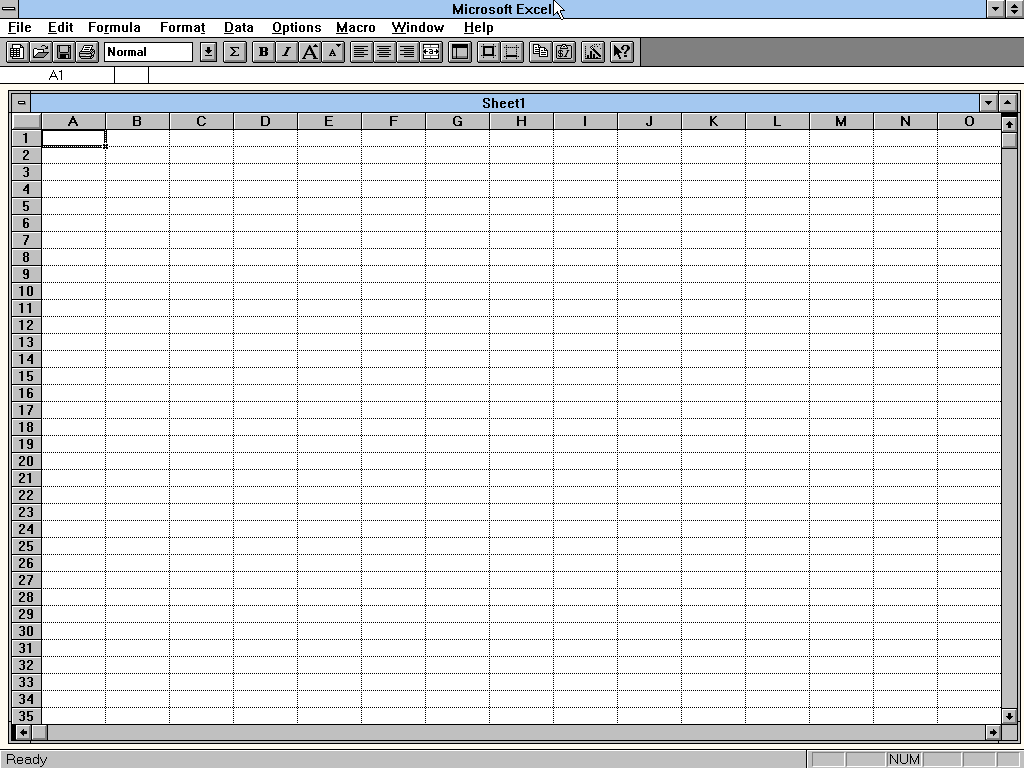Select column D header

[x=265, y=121]
